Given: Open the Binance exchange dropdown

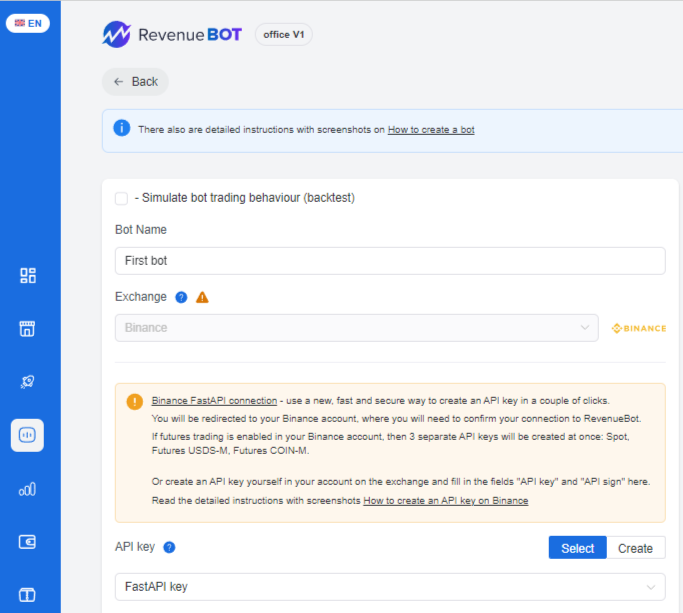Looking at the screenshot, I should point(356,328).
